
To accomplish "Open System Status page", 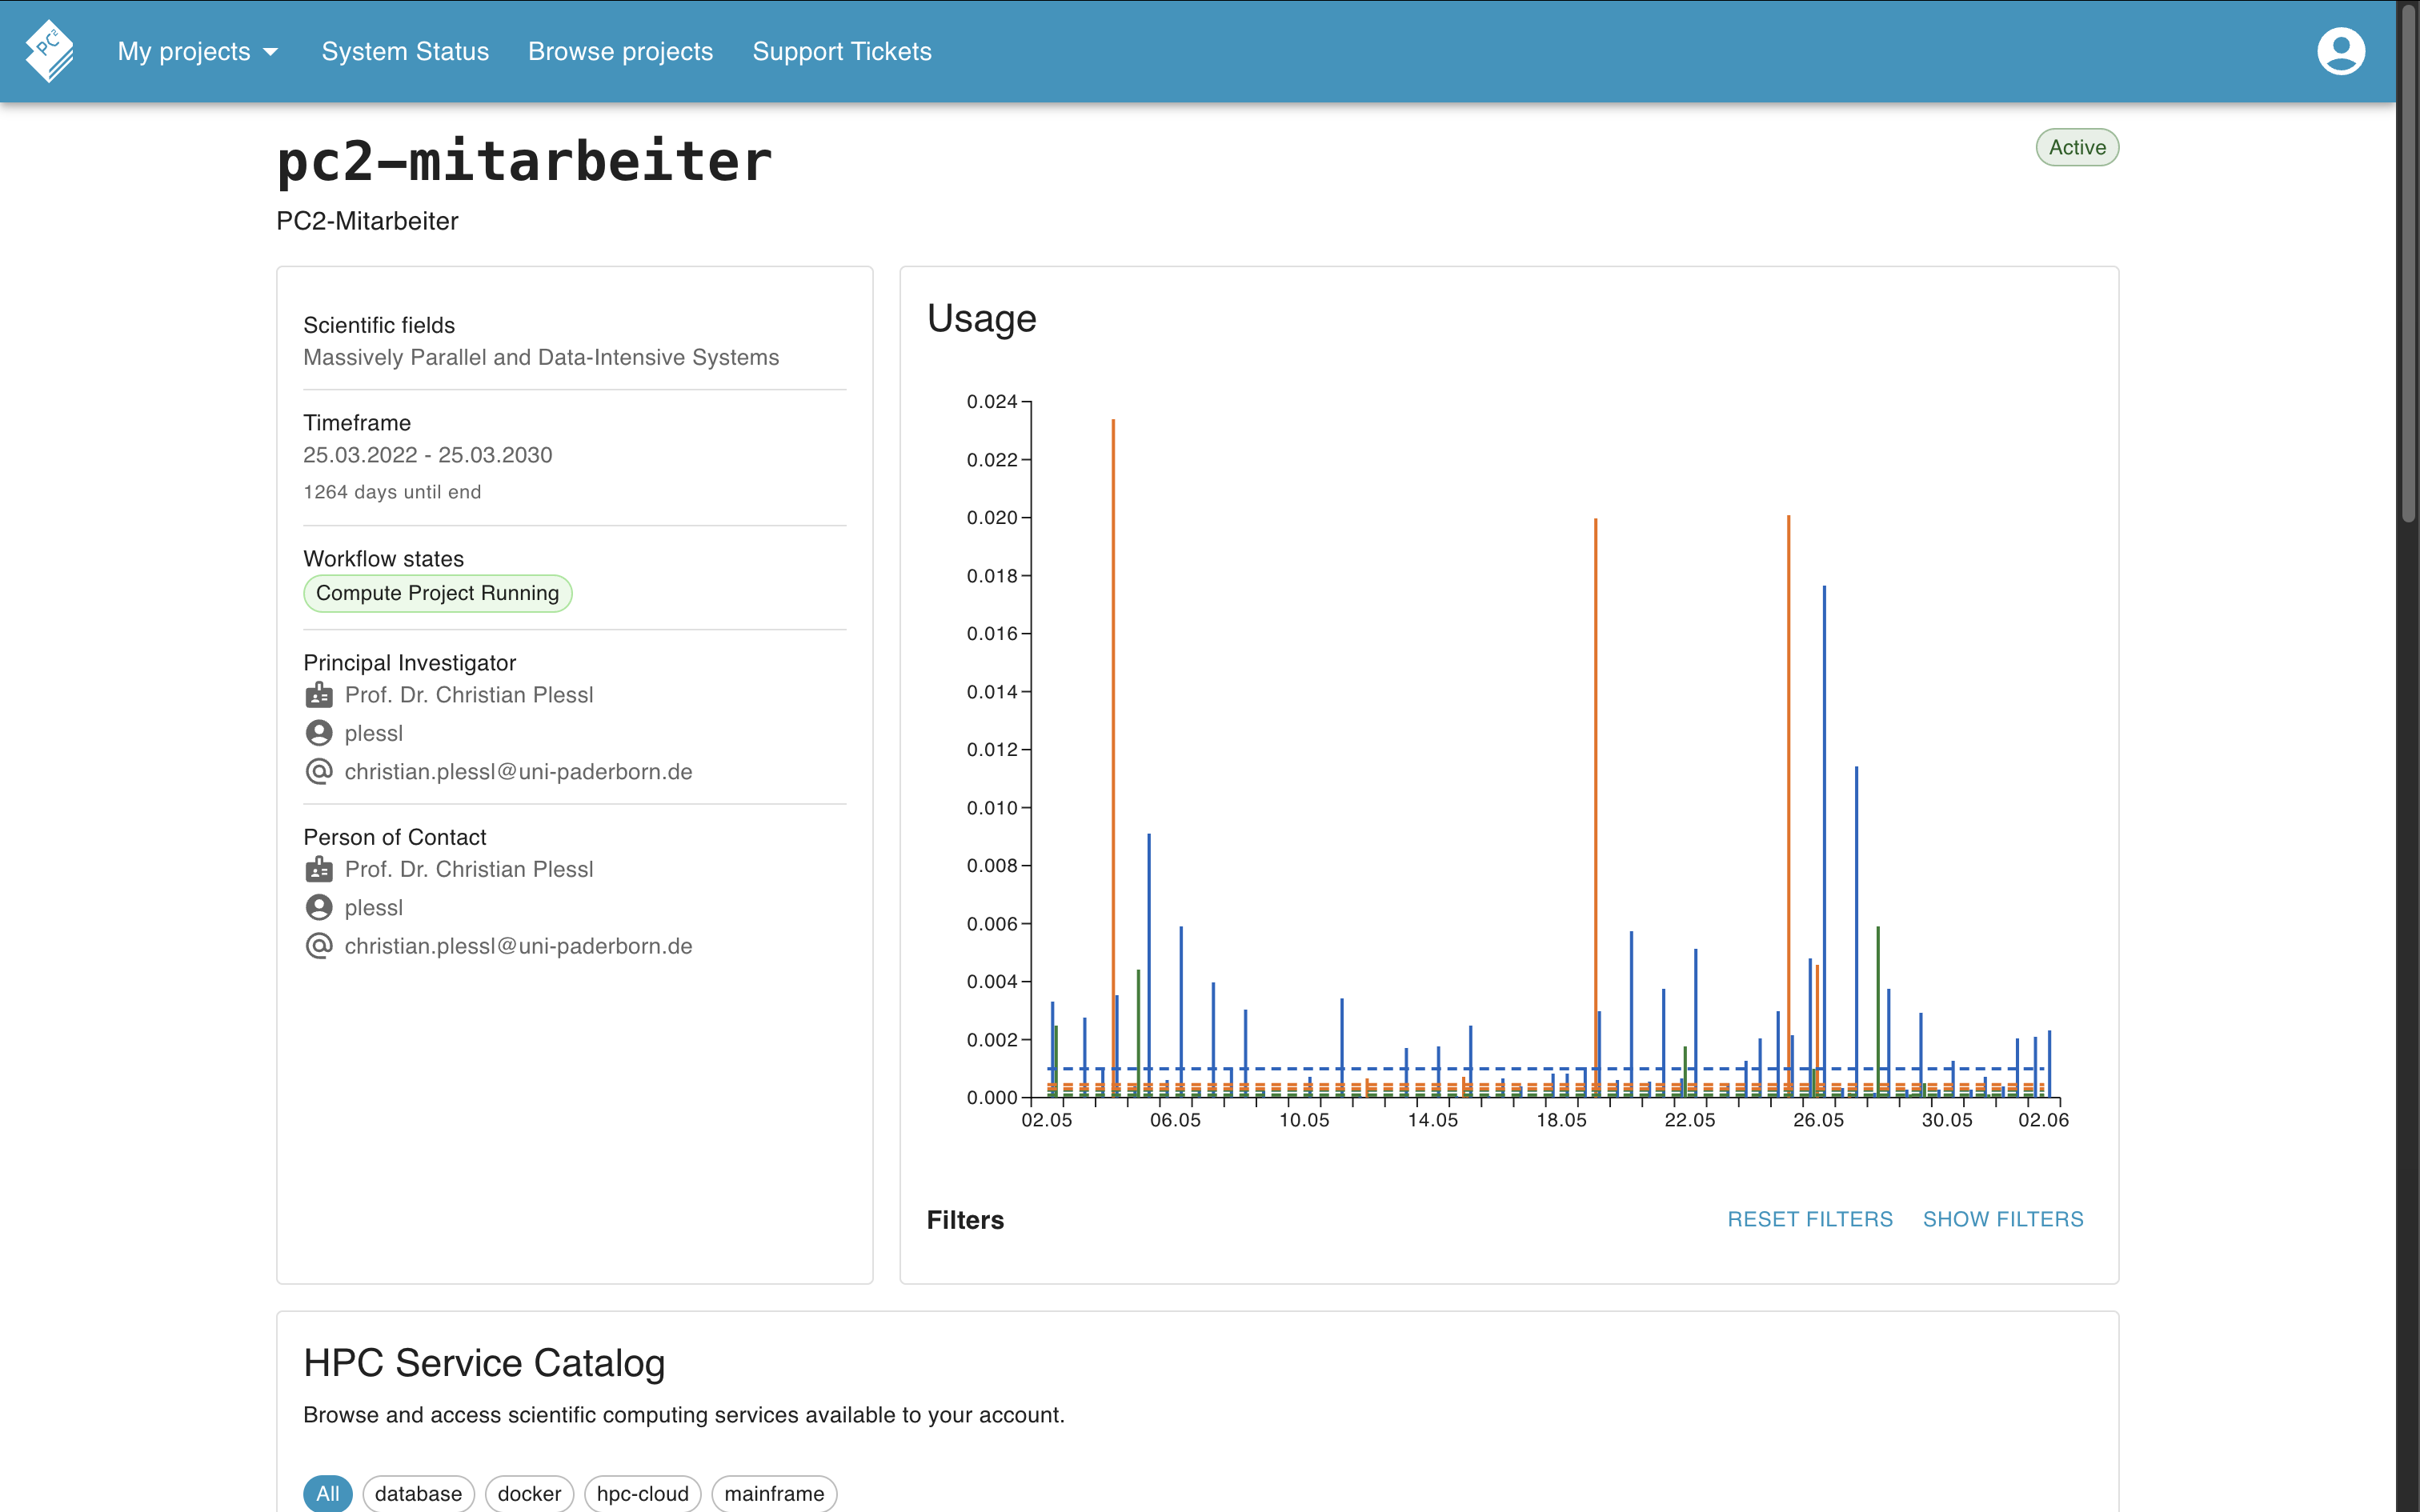I will click(405, 51).
